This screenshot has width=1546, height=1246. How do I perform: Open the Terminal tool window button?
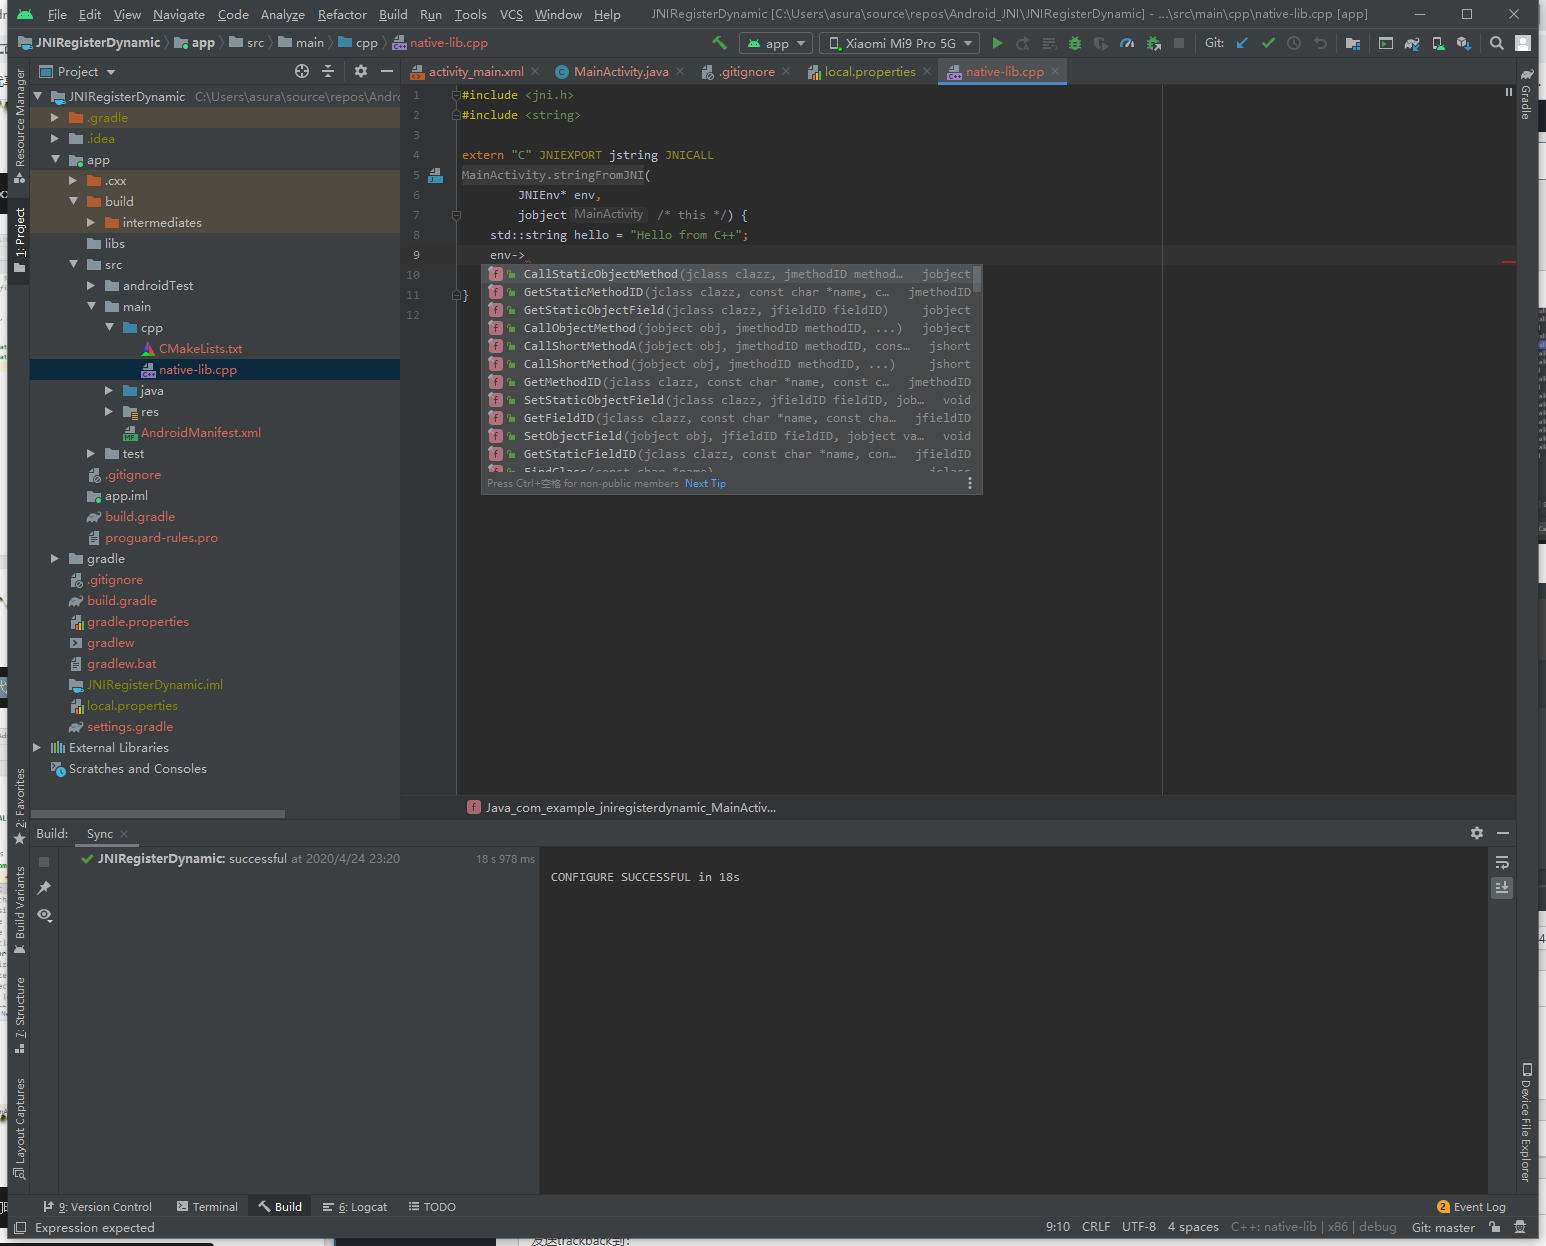click(207, 1207)
